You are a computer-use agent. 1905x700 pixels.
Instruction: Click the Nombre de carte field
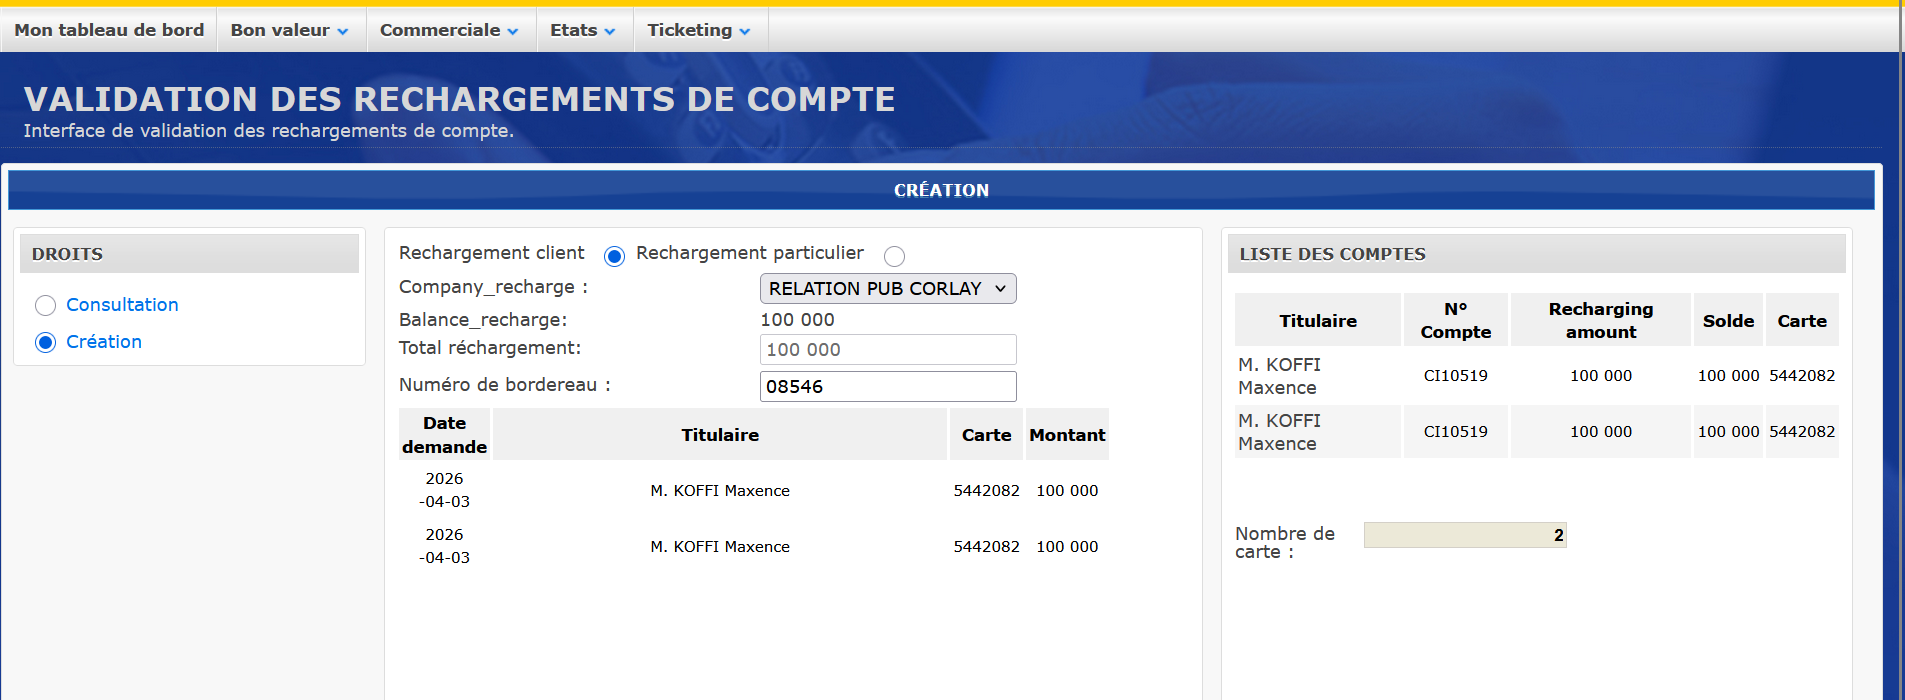coord(1464,535)
